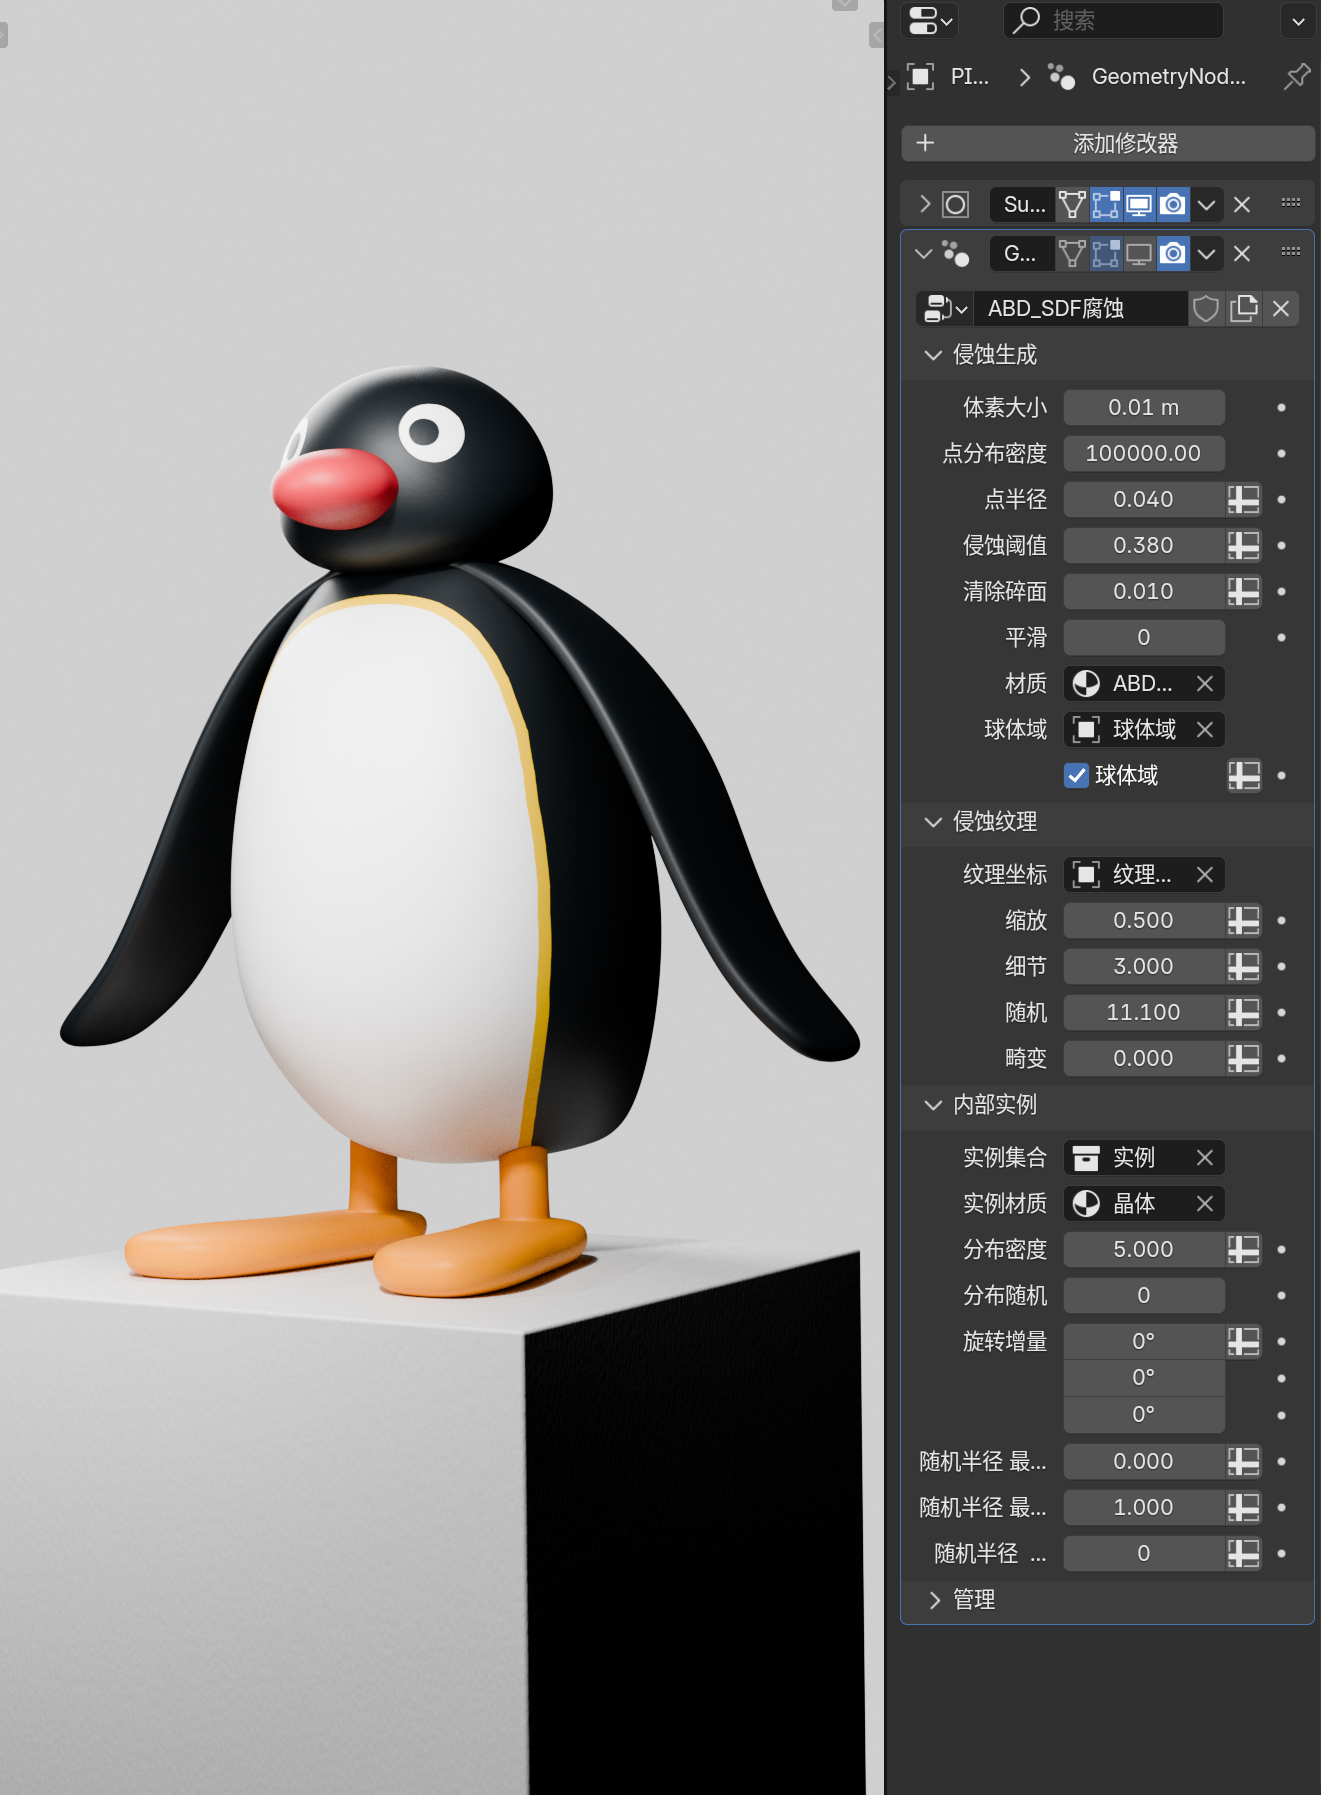Click the animate dot for 点分布密度
1321x1795 pixels.
point(1281,454)
